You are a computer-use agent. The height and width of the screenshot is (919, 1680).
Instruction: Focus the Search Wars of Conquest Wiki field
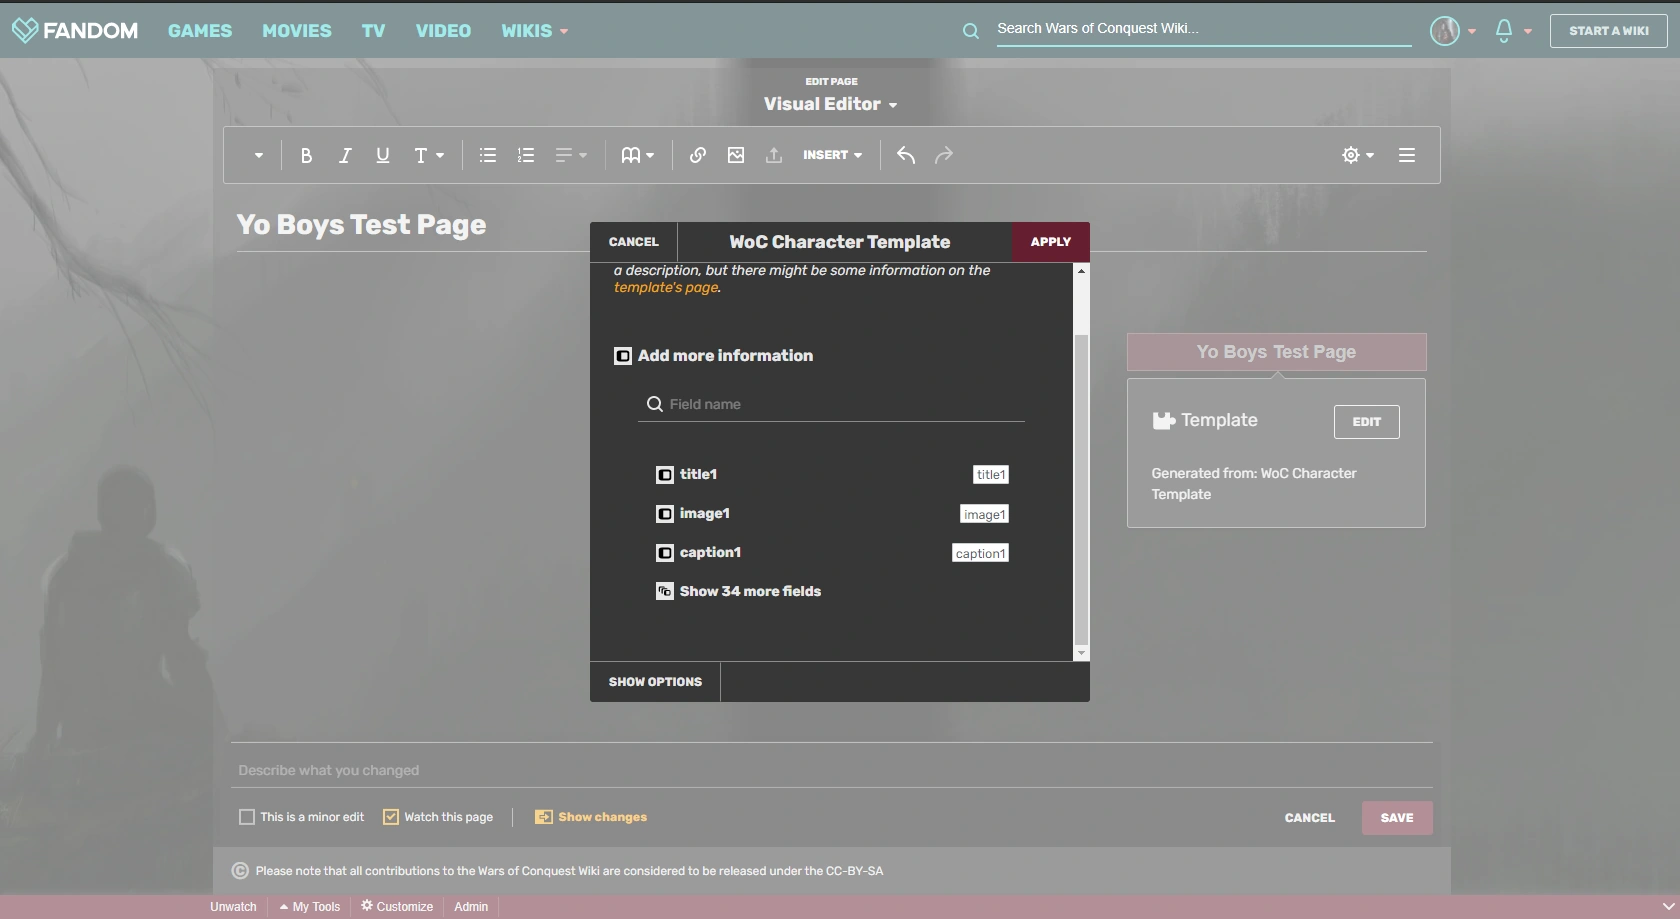pyautogui.click(x=1203, y=29)
